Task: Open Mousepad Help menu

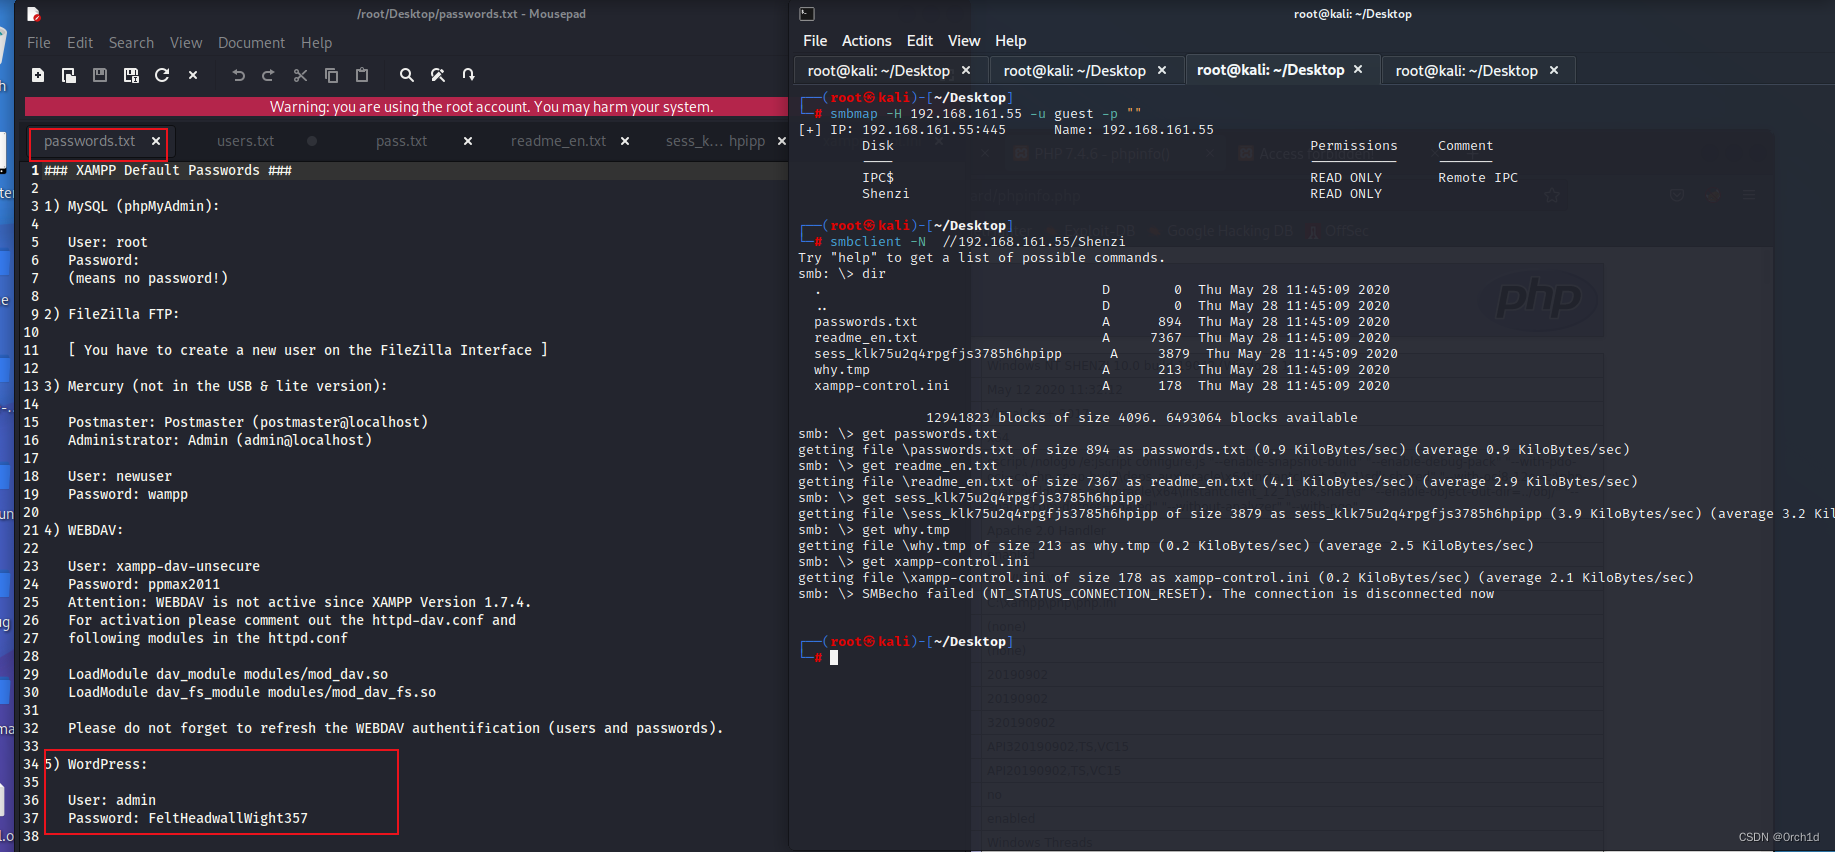Action: (316, 43)
